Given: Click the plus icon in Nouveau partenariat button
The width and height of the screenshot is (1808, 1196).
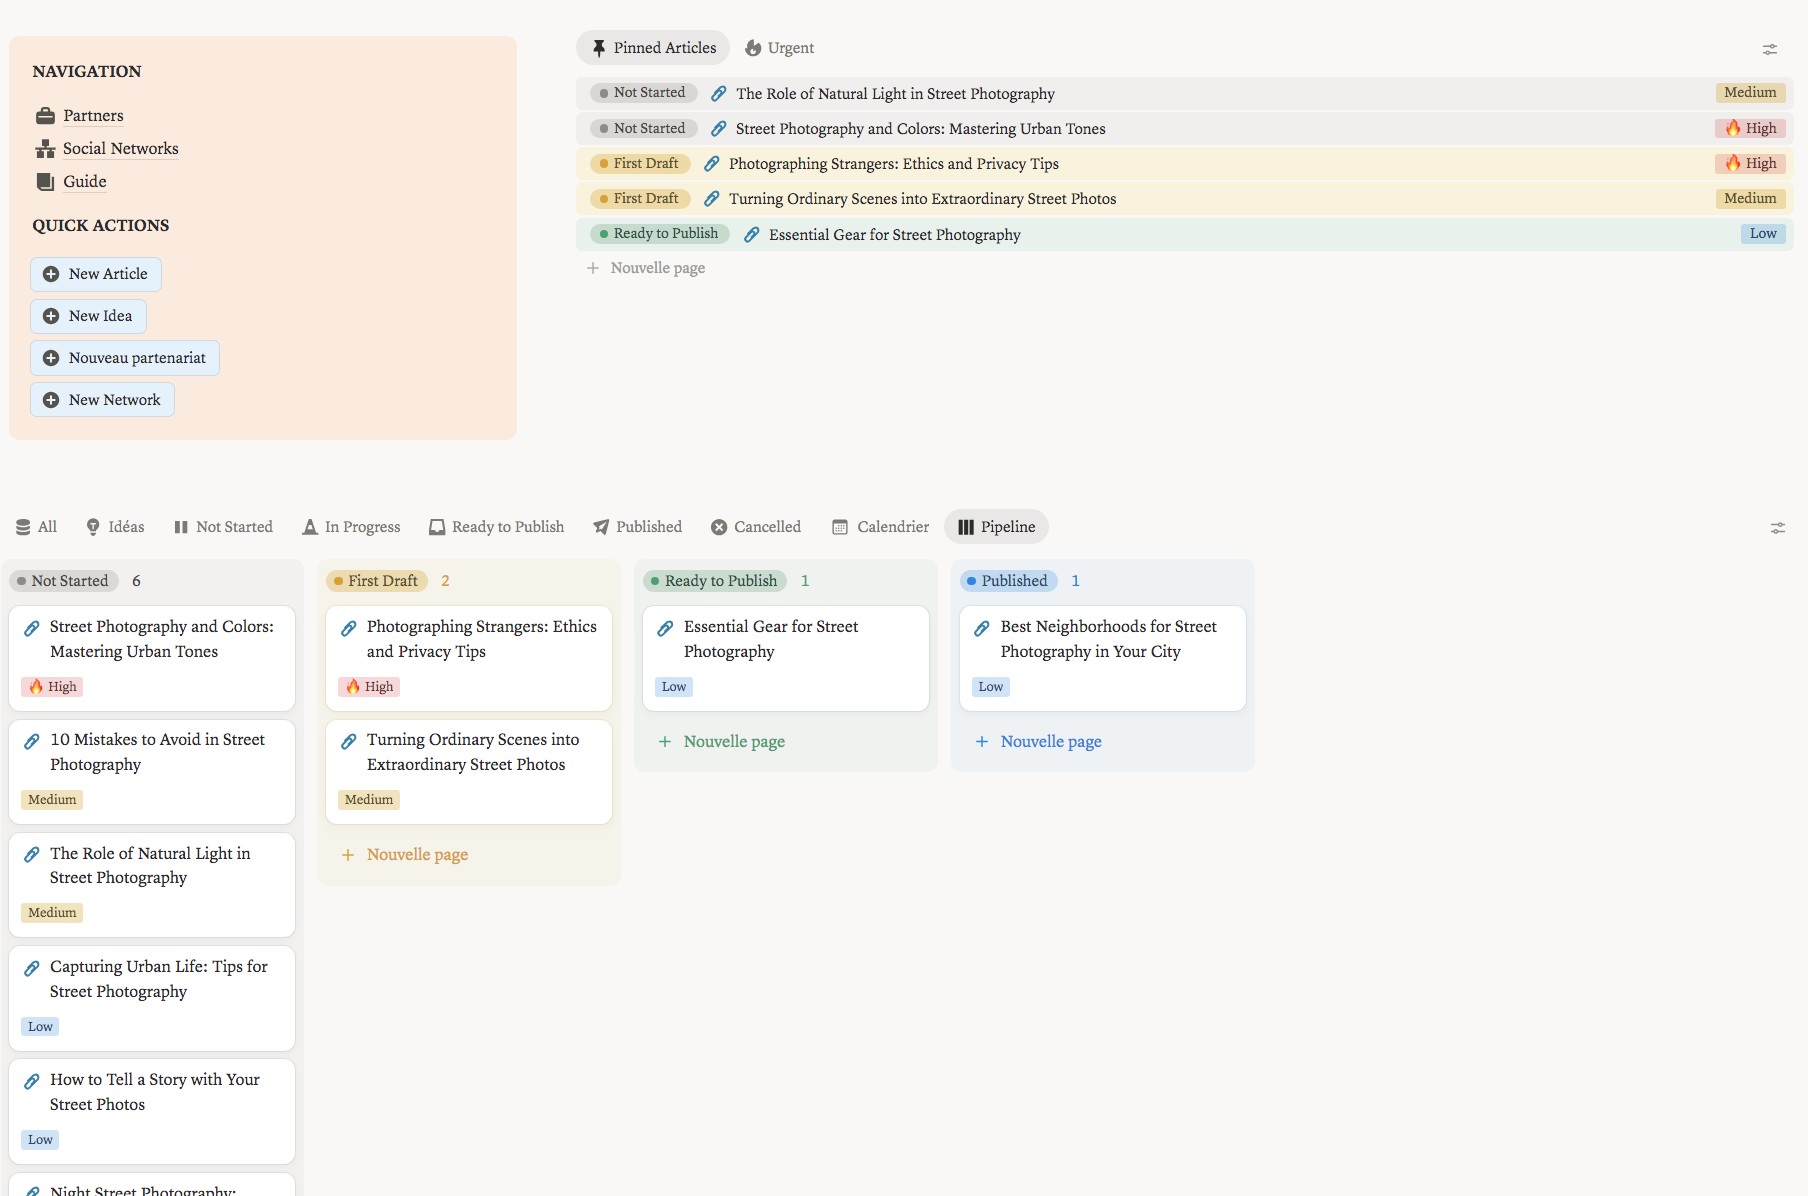Looking at the screenshot, I should [x=51, y=358].
